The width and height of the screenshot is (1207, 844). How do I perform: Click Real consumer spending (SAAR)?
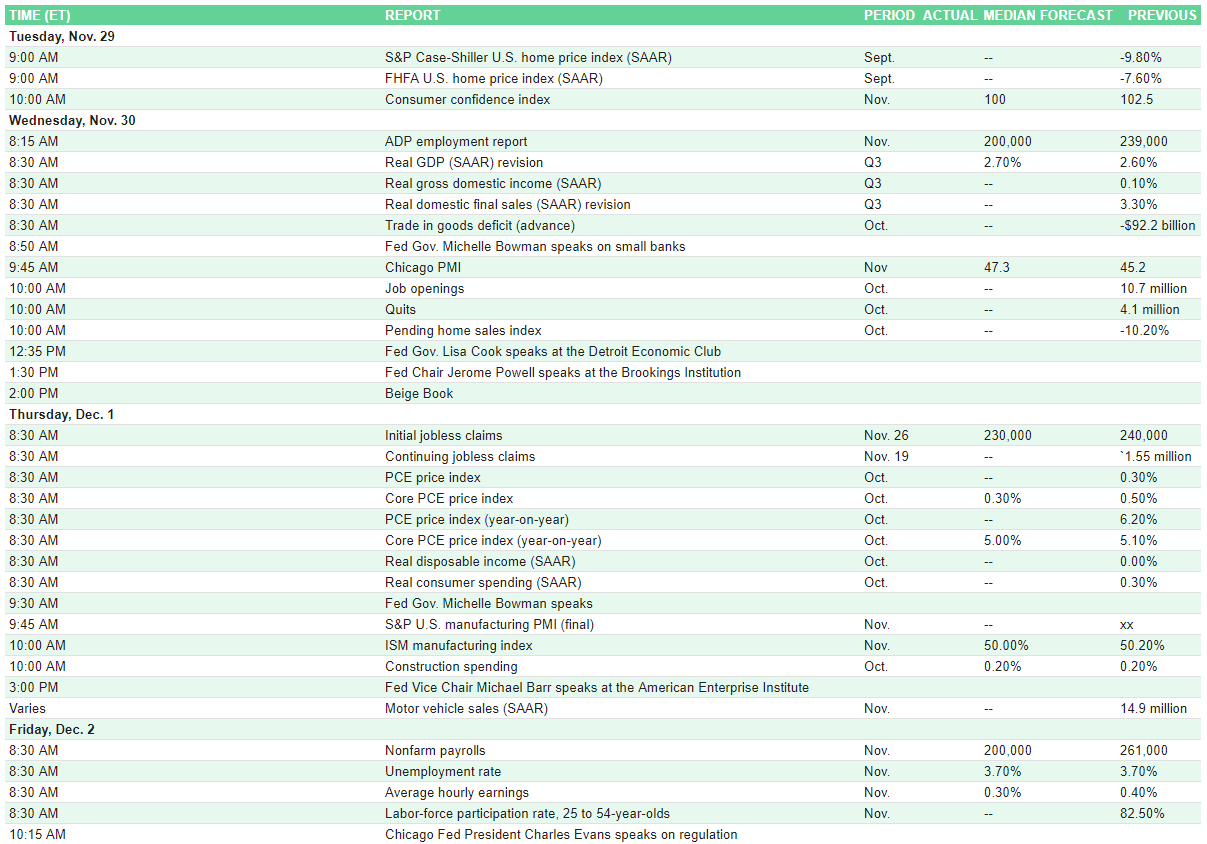point(483,582)
